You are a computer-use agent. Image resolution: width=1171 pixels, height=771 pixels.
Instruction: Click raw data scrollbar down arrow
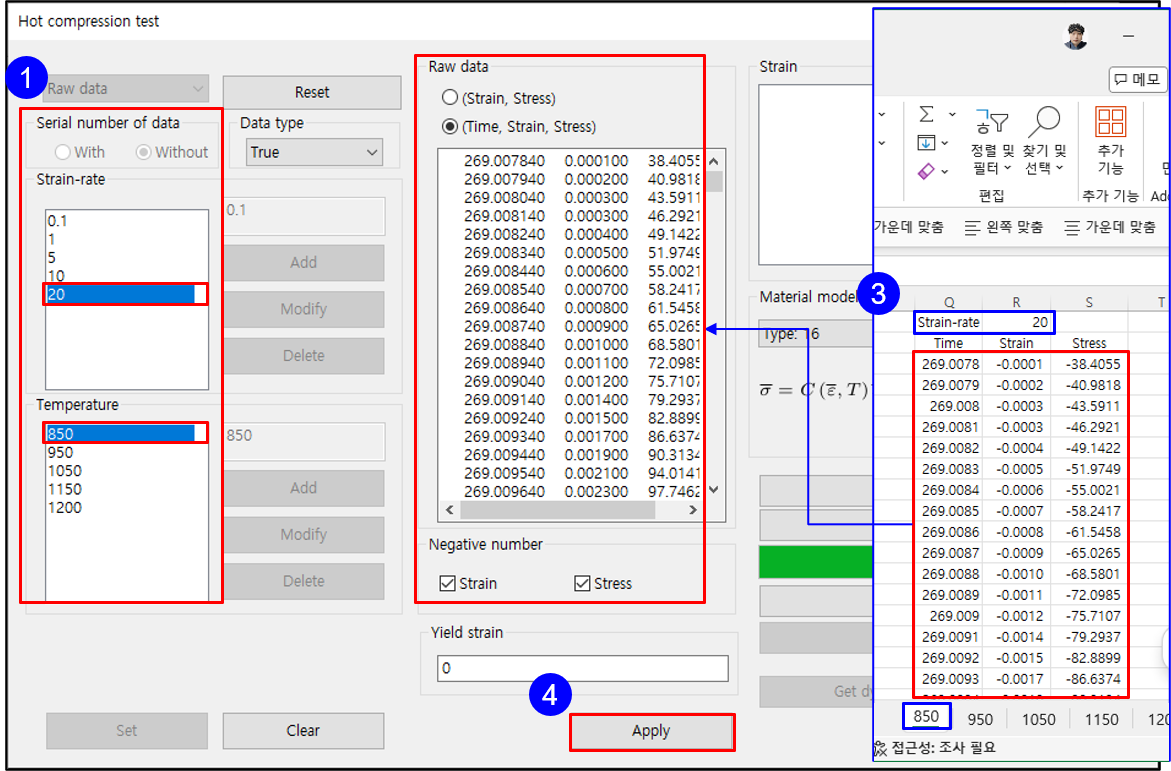click(x=714, y=490)
